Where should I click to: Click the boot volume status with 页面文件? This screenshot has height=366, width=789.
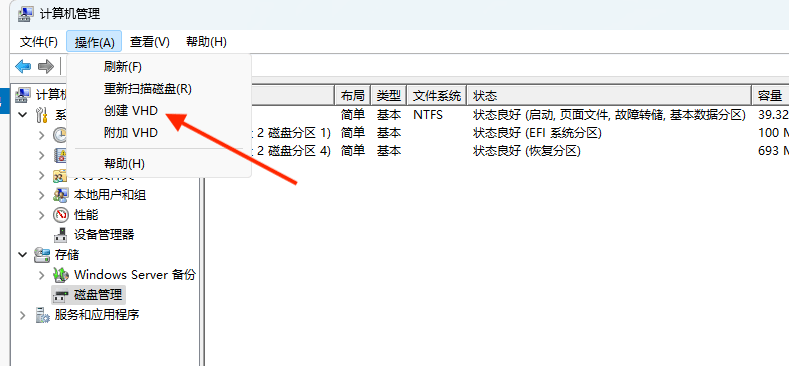pyautogui.click(x=609, y=115)
